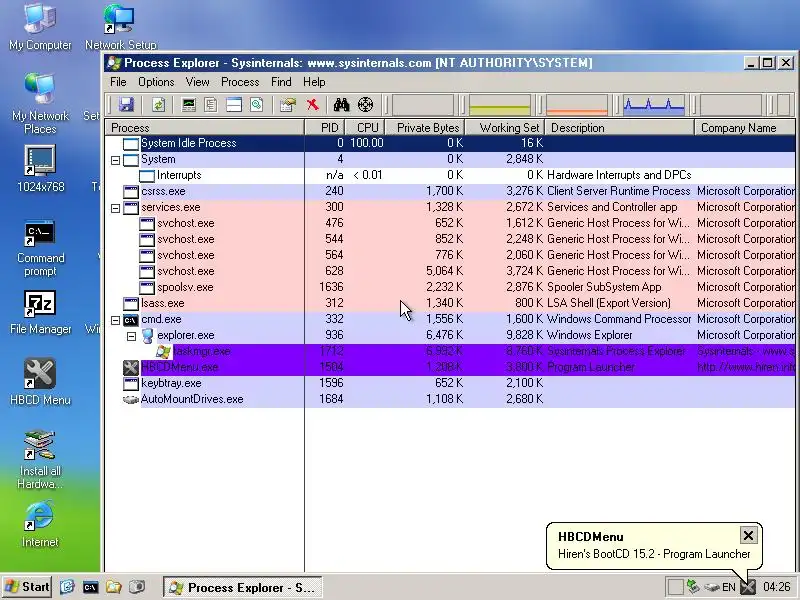
Task: Sort by the Description column header
Action: pyautogui.click(x=620, y=128)
